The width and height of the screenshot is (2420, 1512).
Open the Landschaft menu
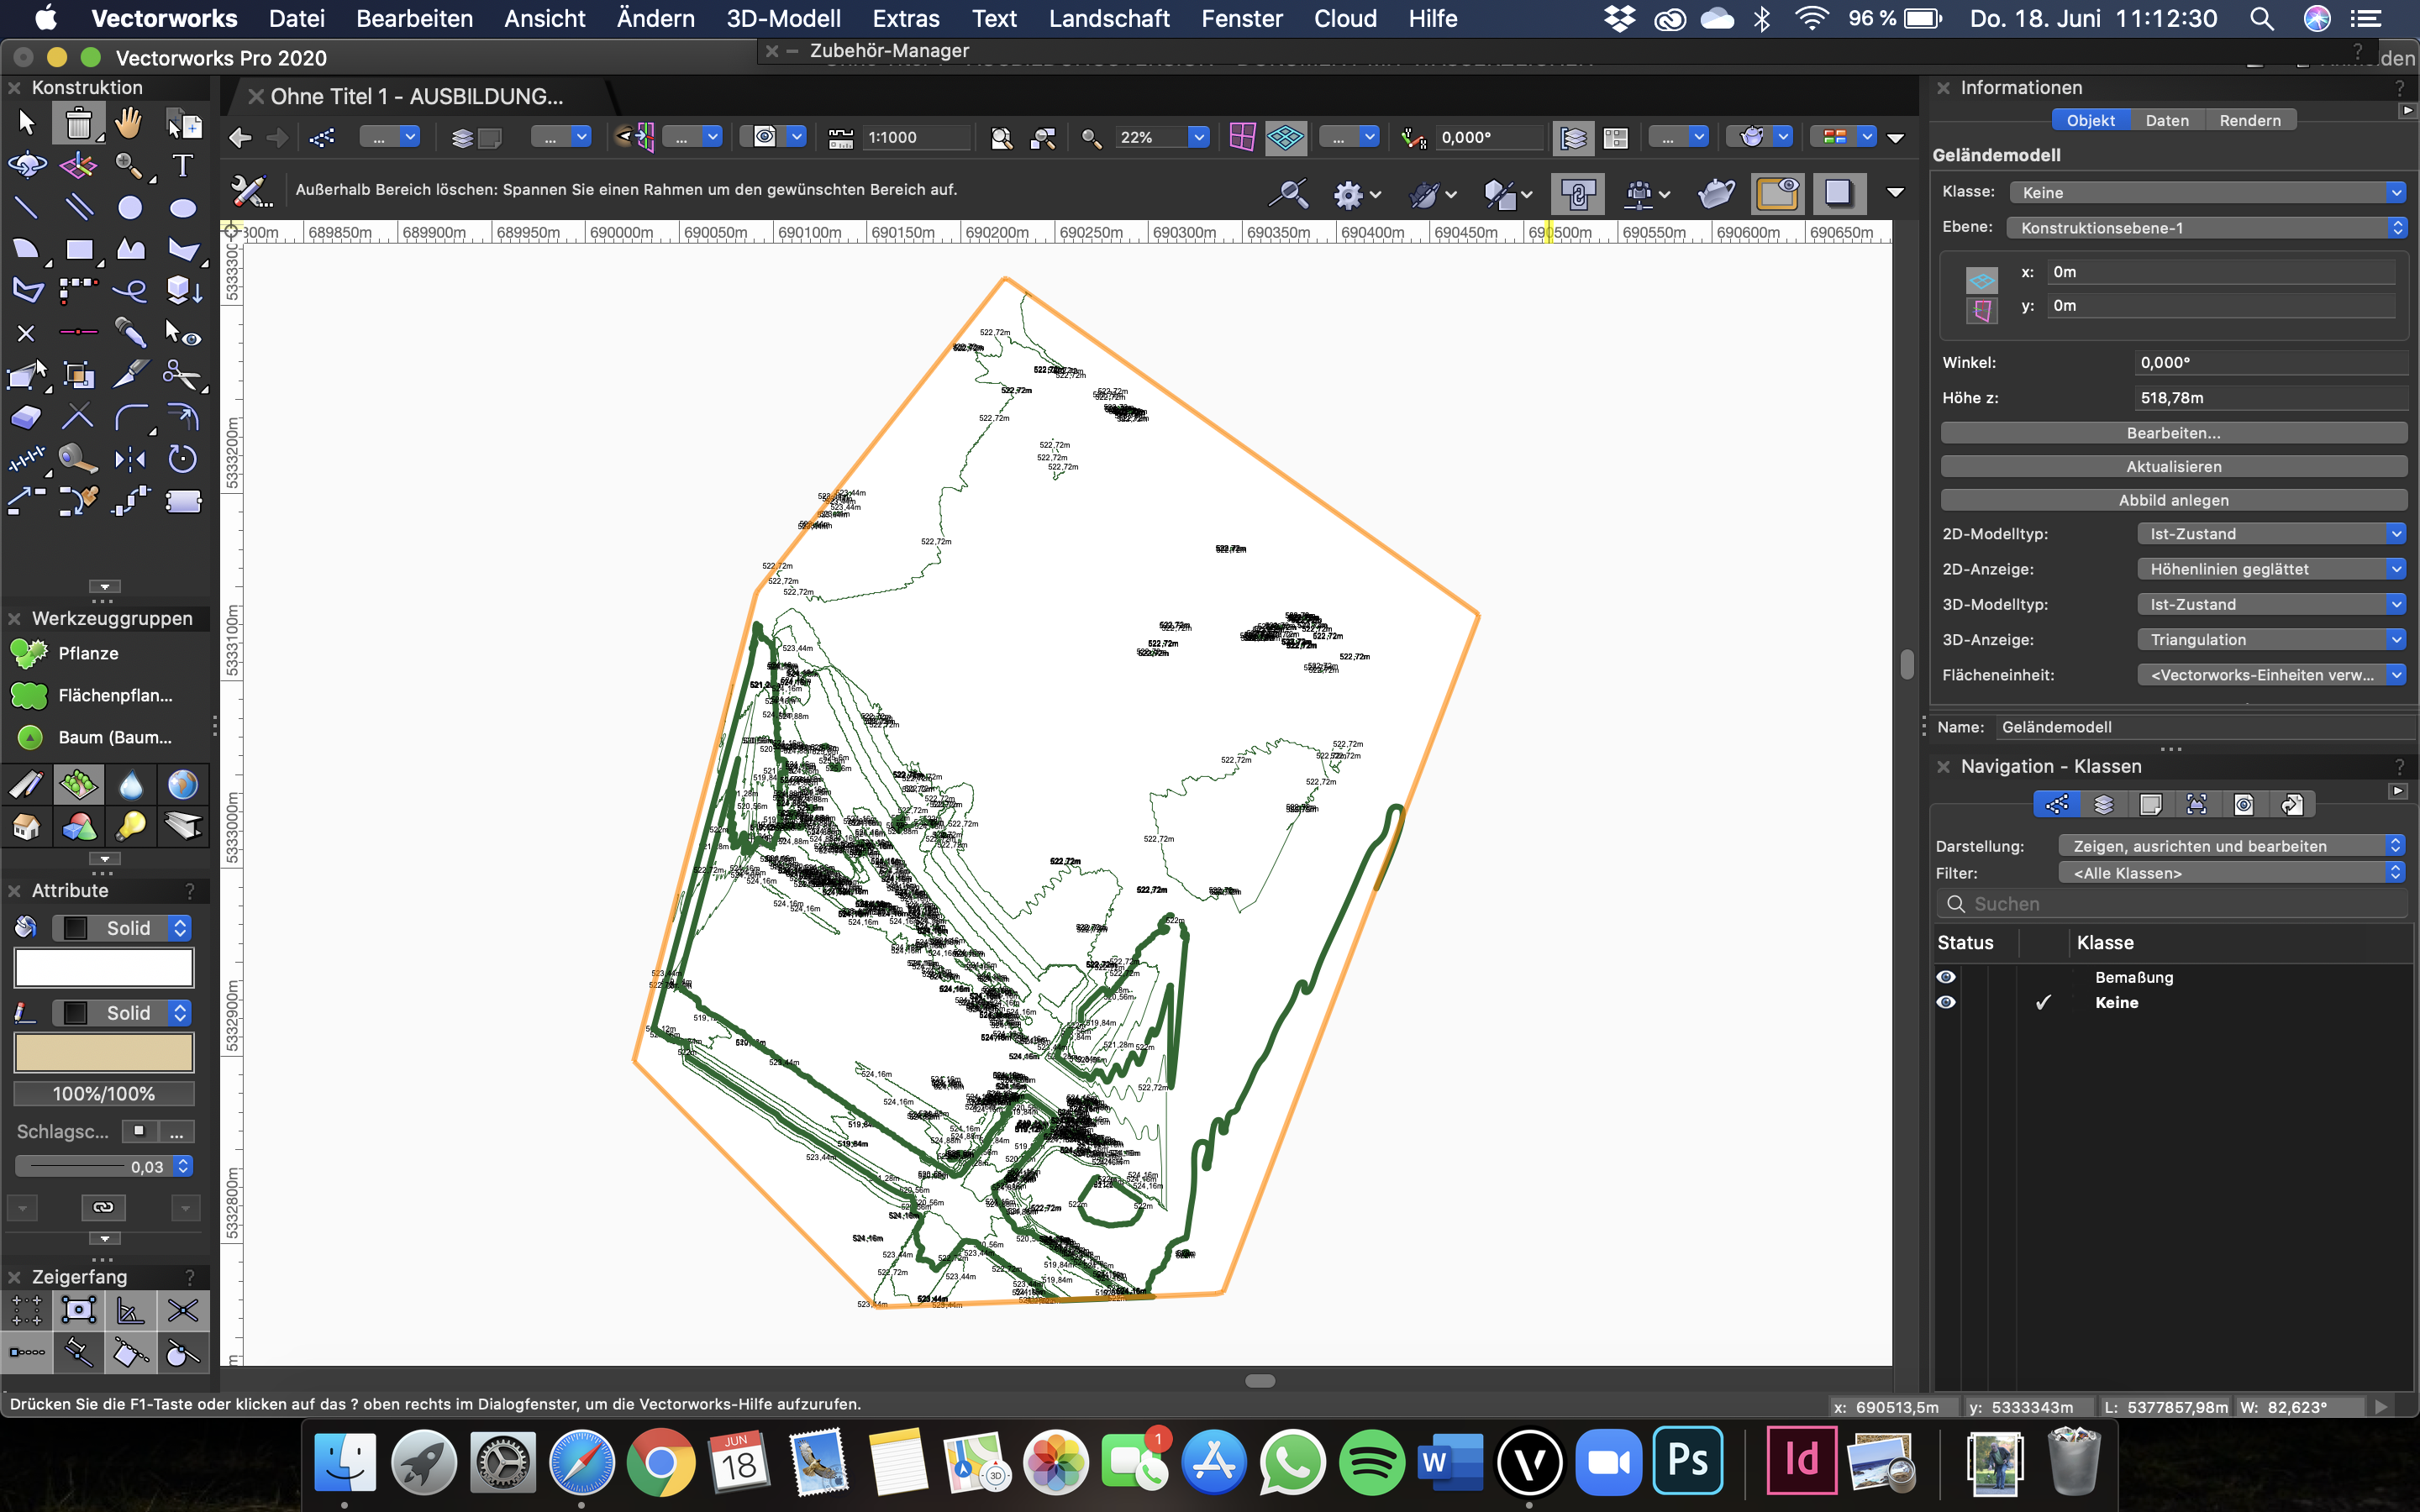[x=1108, y=18]
